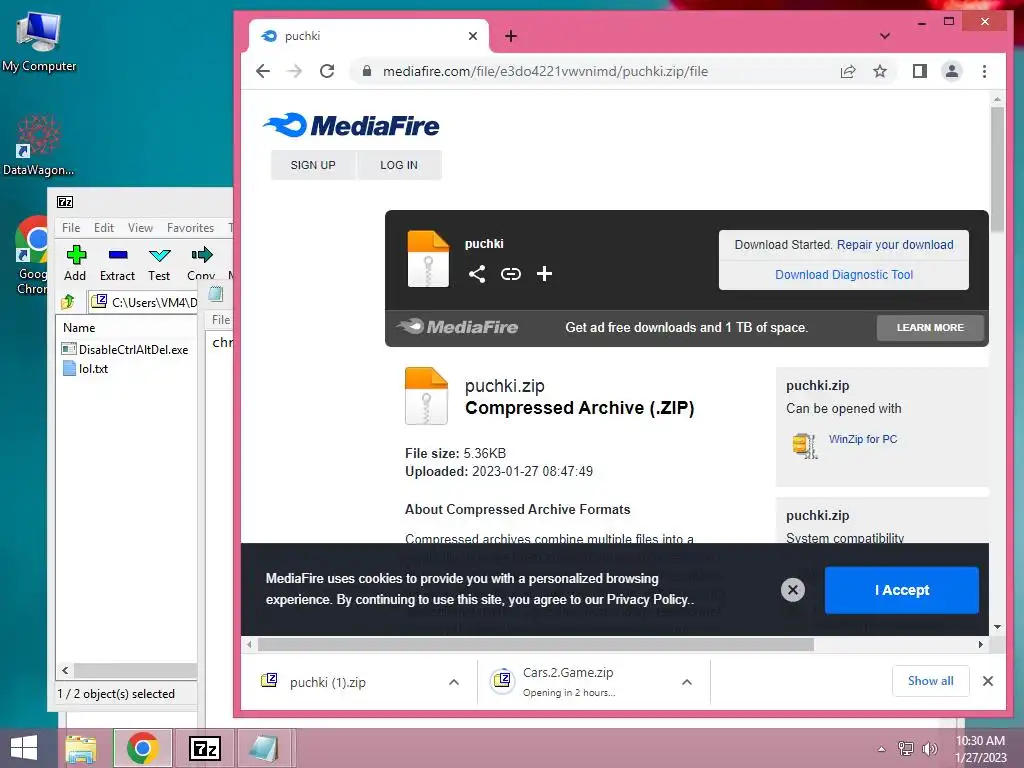Image resolution: width=1024 pixels, height=768 pixels.
Task: Reload the MediaFire page
Action: (x=327, y=71)
